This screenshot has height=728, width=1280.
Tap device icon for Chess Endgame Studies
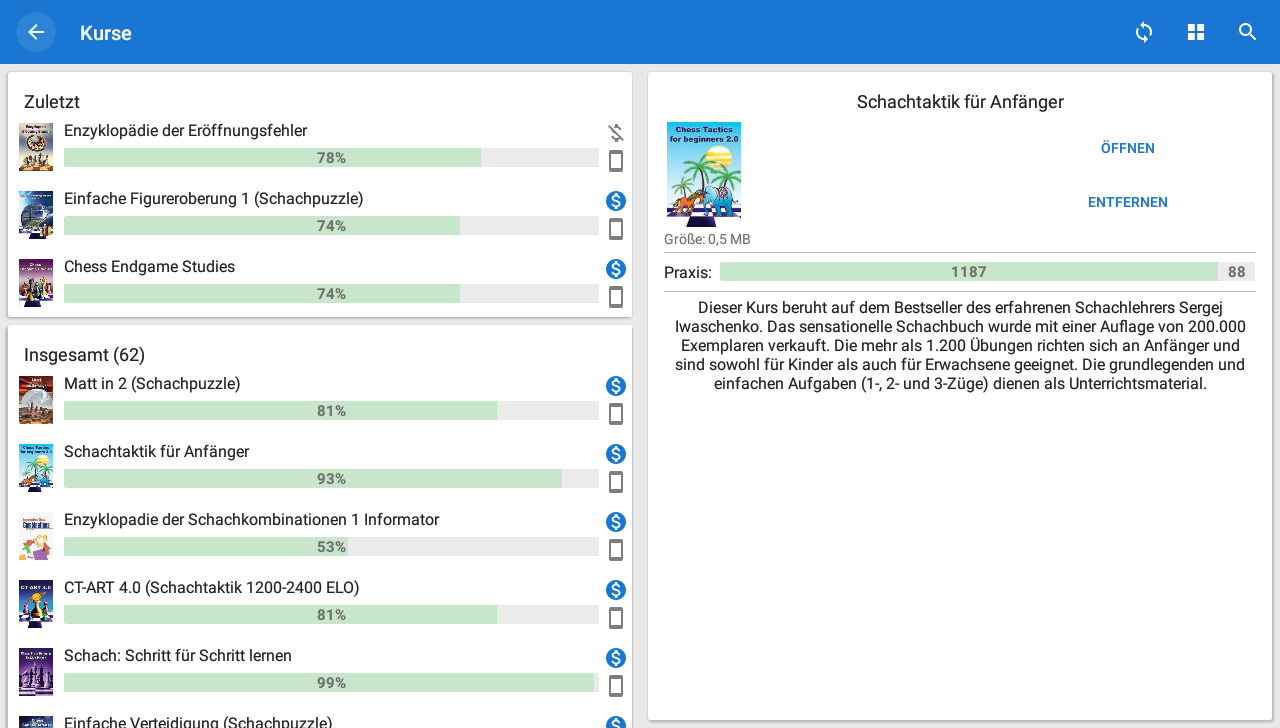[616, 297]
